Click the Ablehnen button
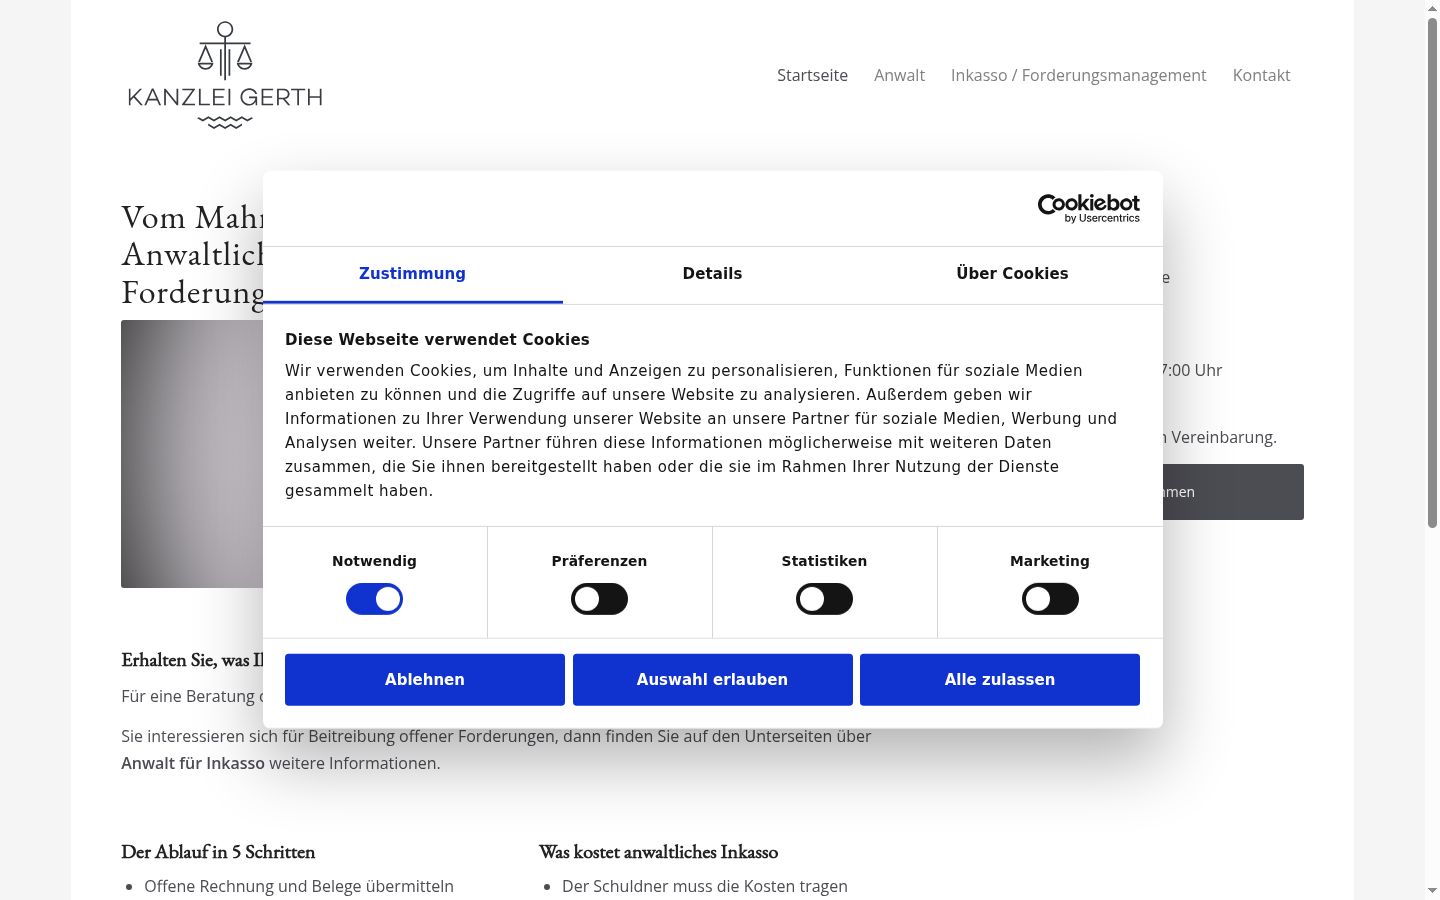Screen dimensions: 1440x900 425,680
